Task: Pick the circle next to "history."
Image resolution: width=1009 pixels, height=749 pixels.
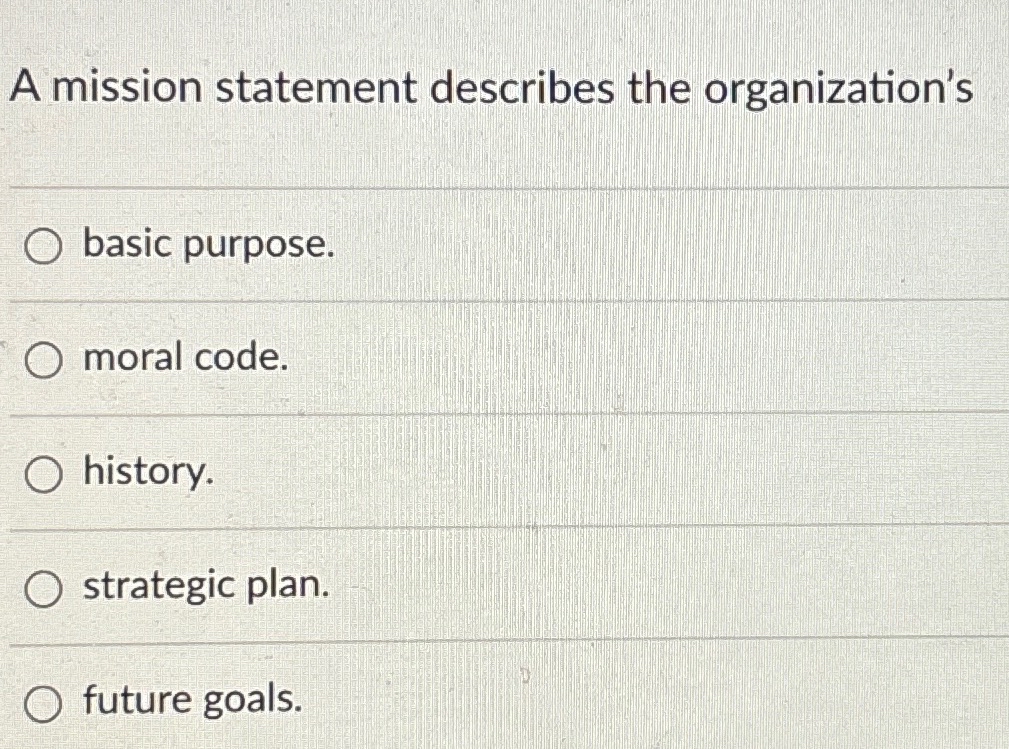Action: 42,473
